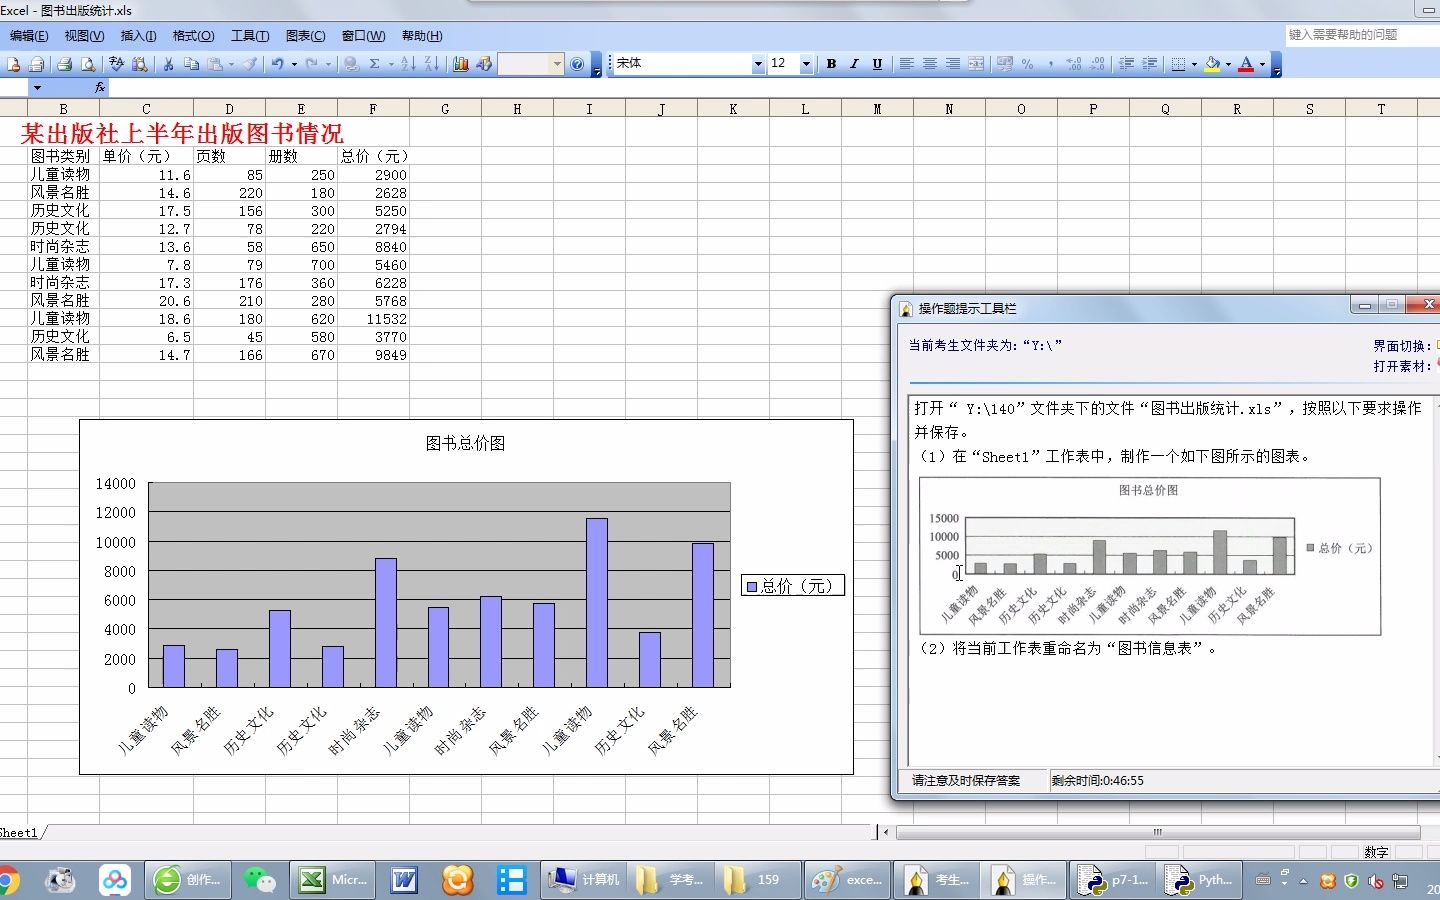Toggle Bold formatting

[x=831, y=64]
